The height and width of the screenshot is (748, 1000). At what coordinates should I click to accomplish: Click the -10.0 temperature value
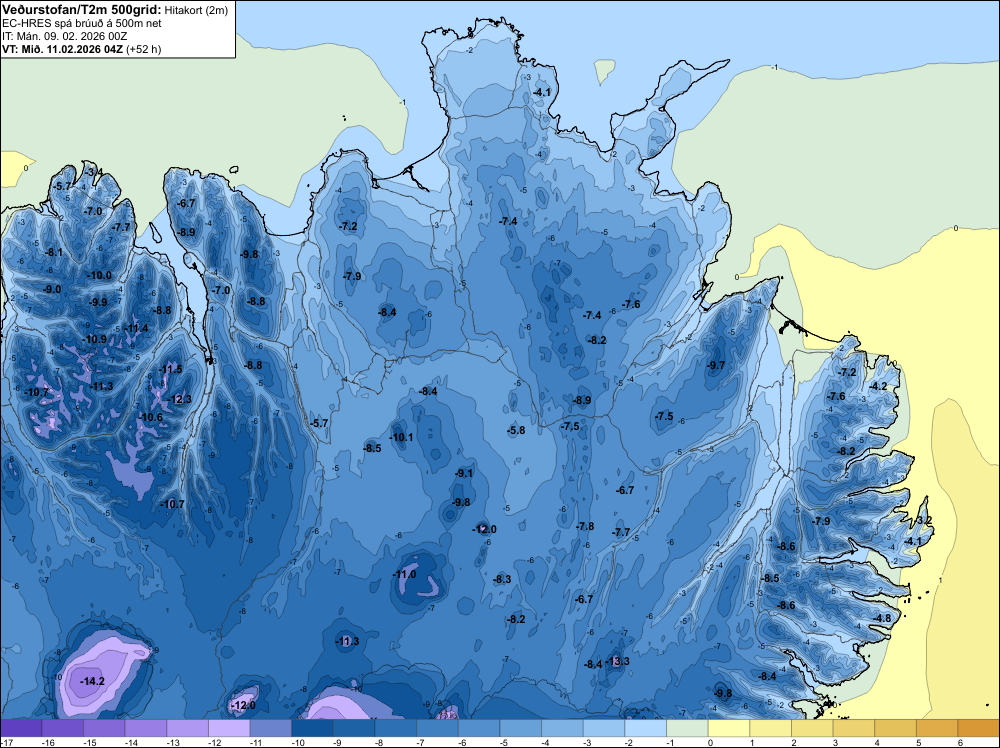99,275
